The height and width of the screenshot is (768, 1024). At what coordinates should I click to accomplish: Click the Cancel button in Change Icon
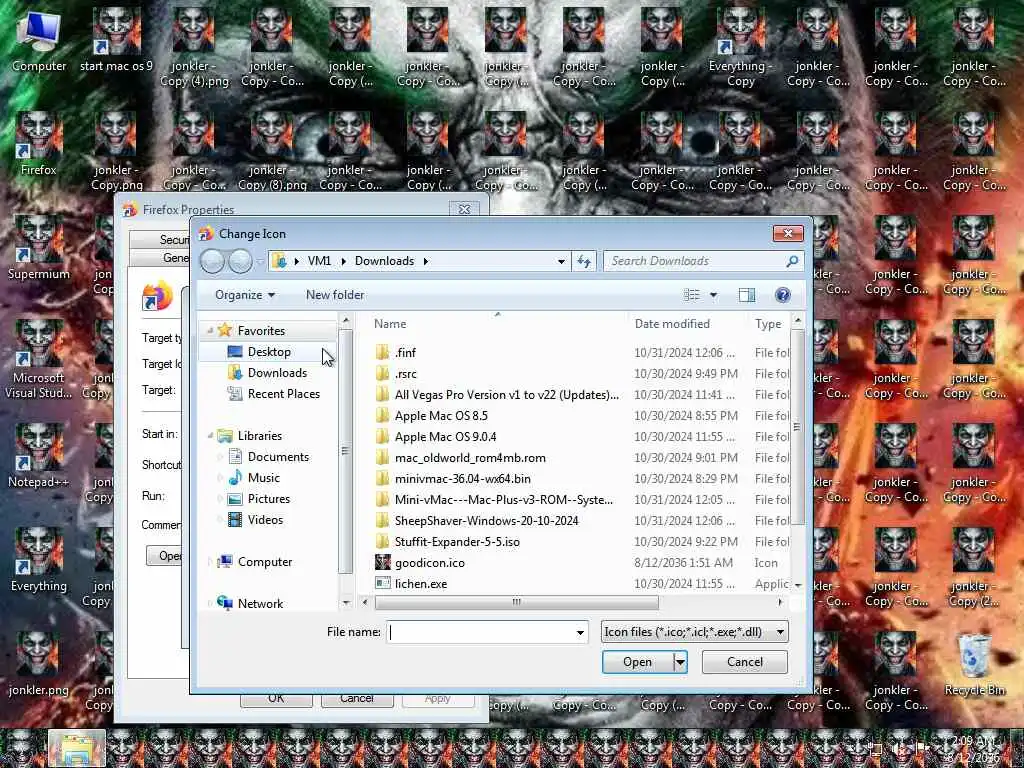pyautogui.click(x=744, y=662)
